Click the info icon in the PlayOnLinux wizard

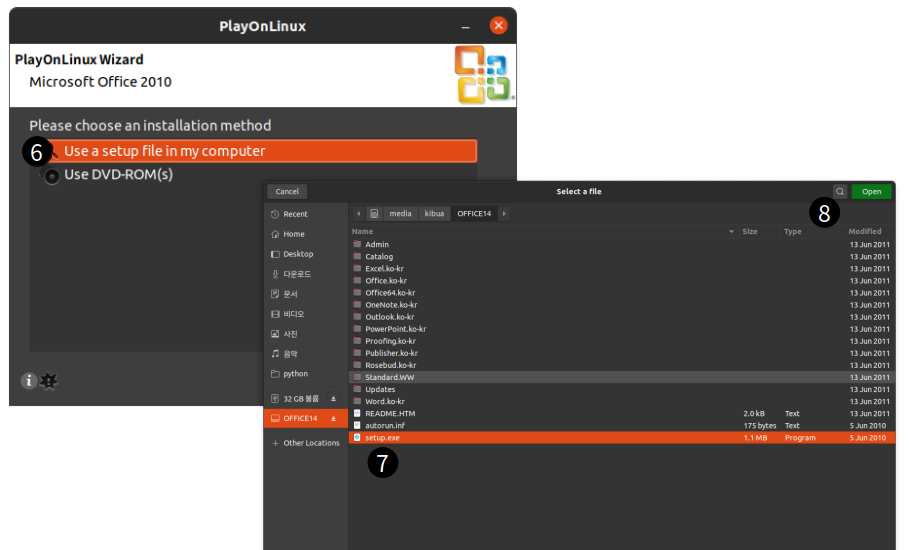[x=28, y=381]
